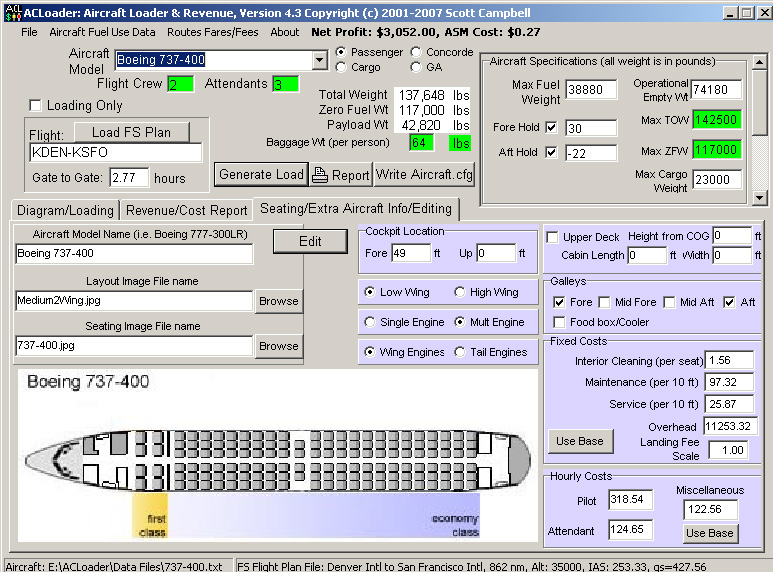Screen dimensions: 773x572
Task: Switch to the Revenue/Cost Report tab
Action: click(184, 210)
